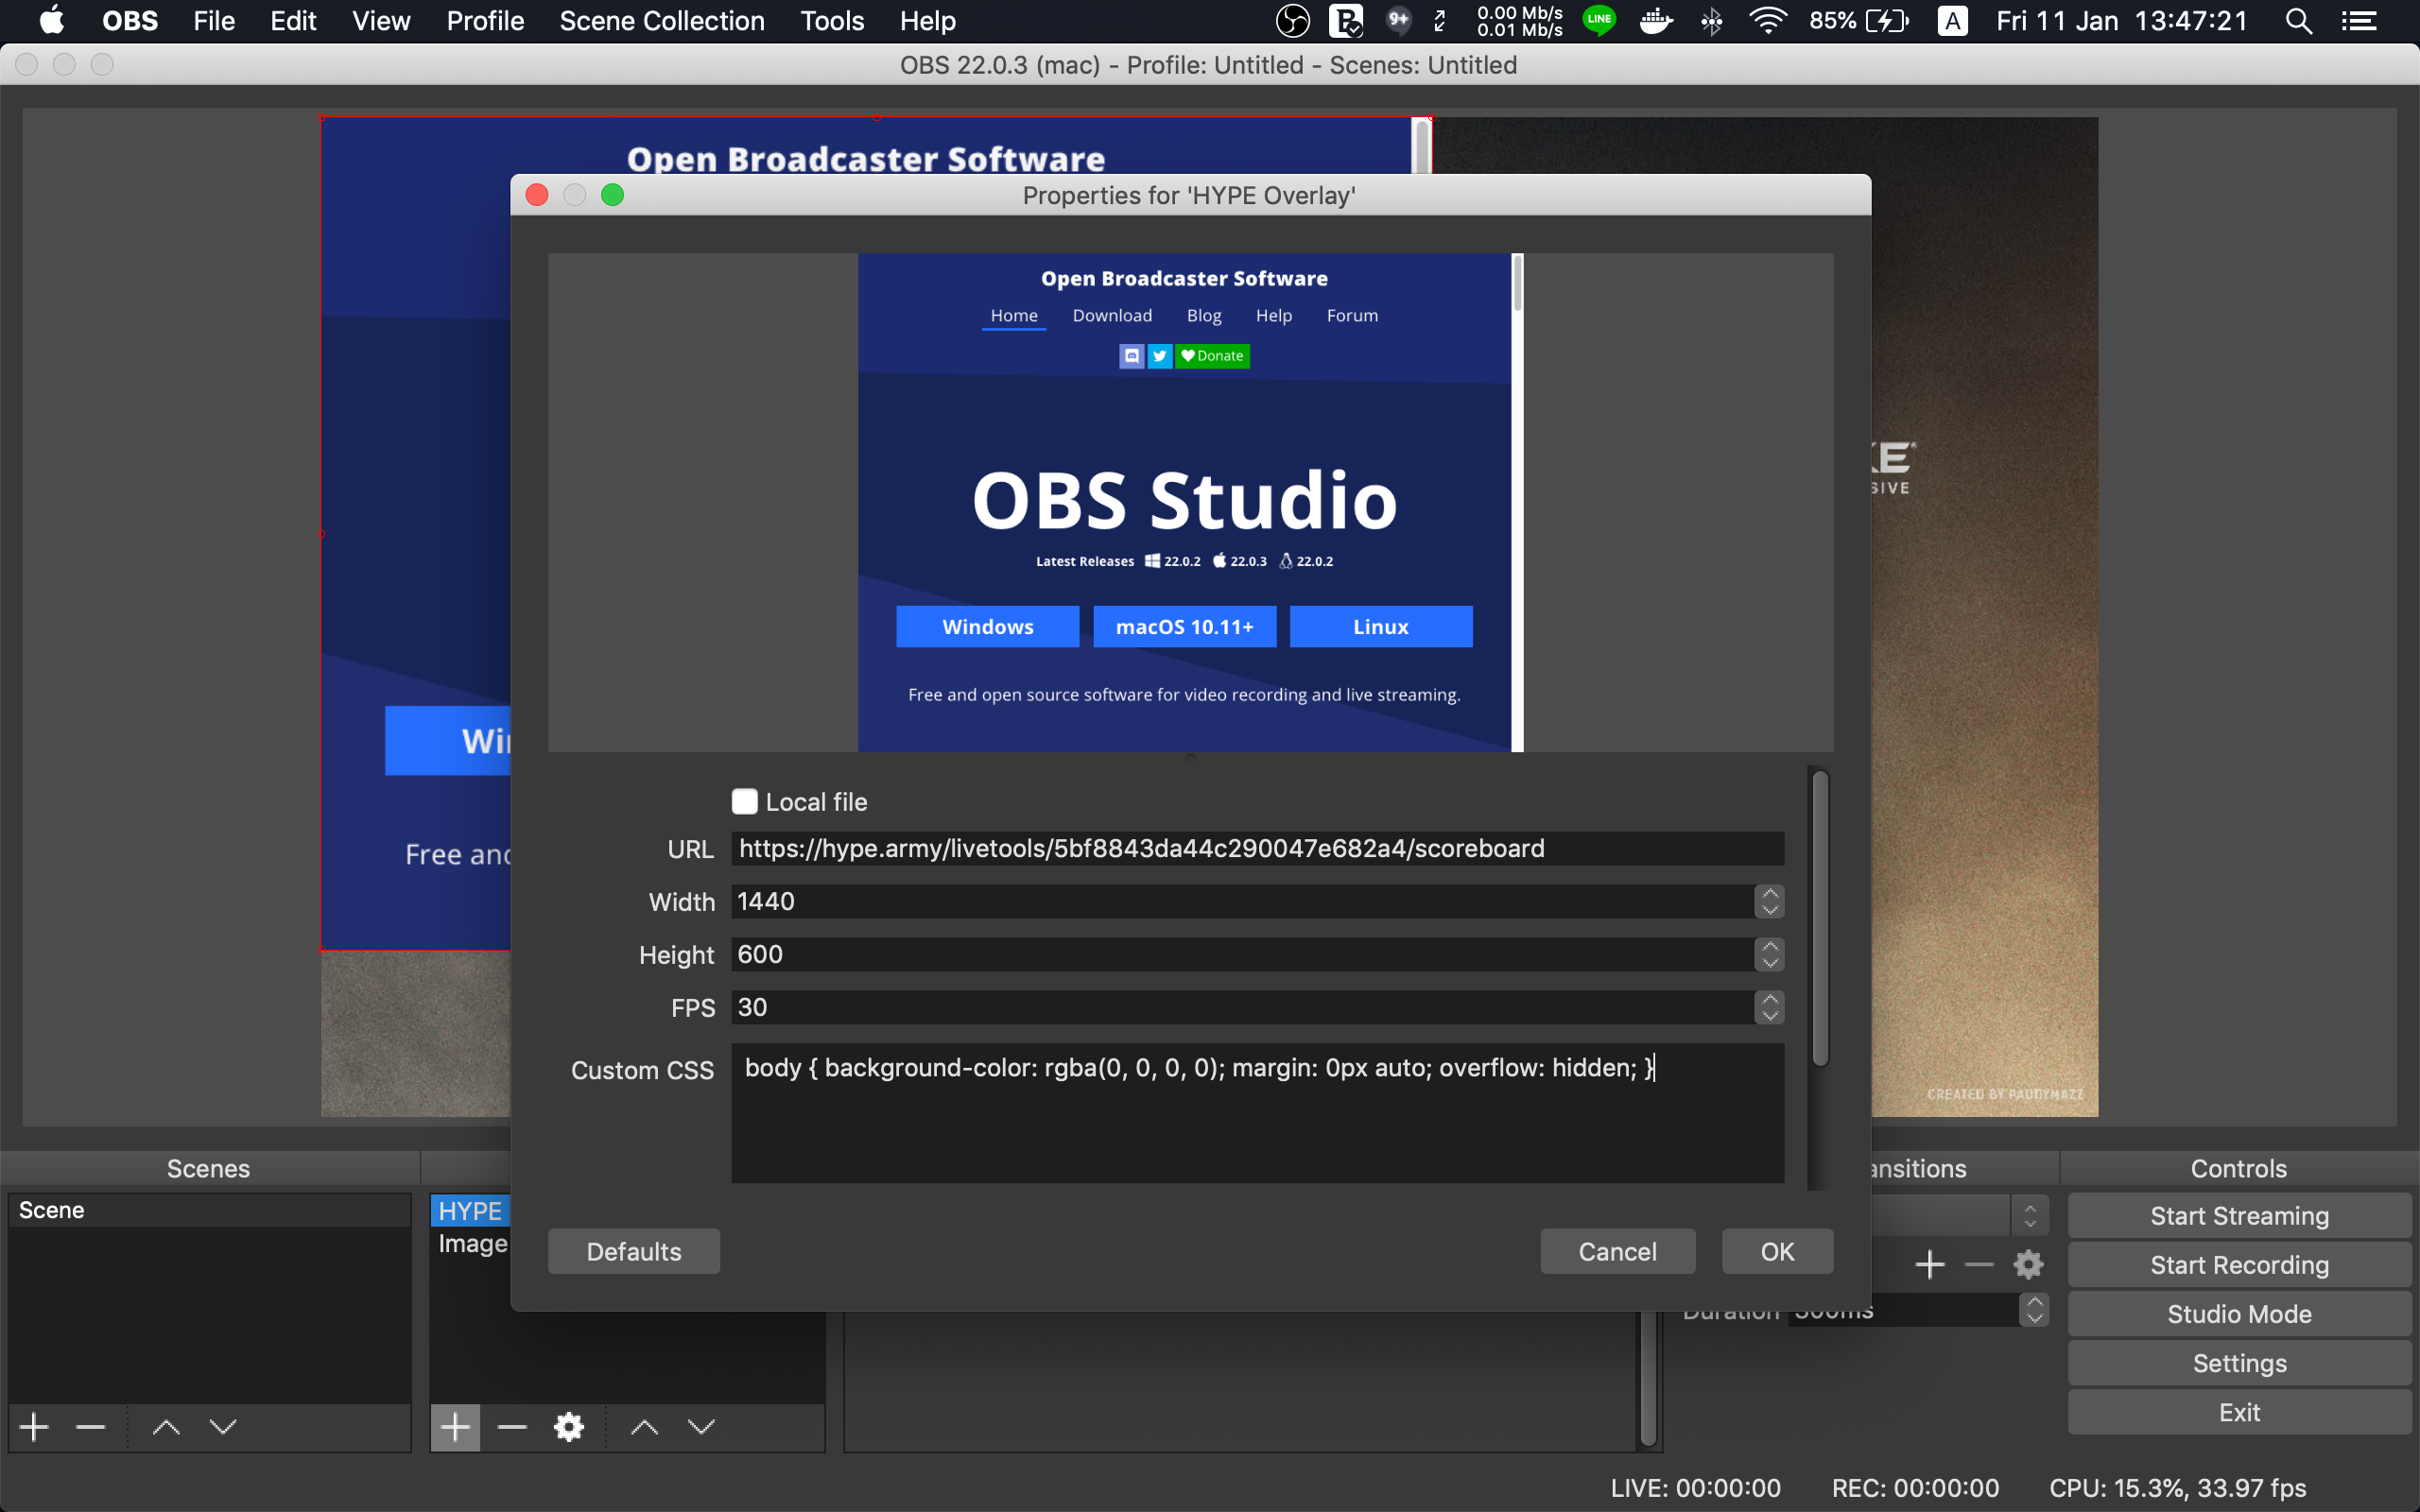
Task: Click Donate button in preview
Action: pyautogui.click(x=1212, y=356)
